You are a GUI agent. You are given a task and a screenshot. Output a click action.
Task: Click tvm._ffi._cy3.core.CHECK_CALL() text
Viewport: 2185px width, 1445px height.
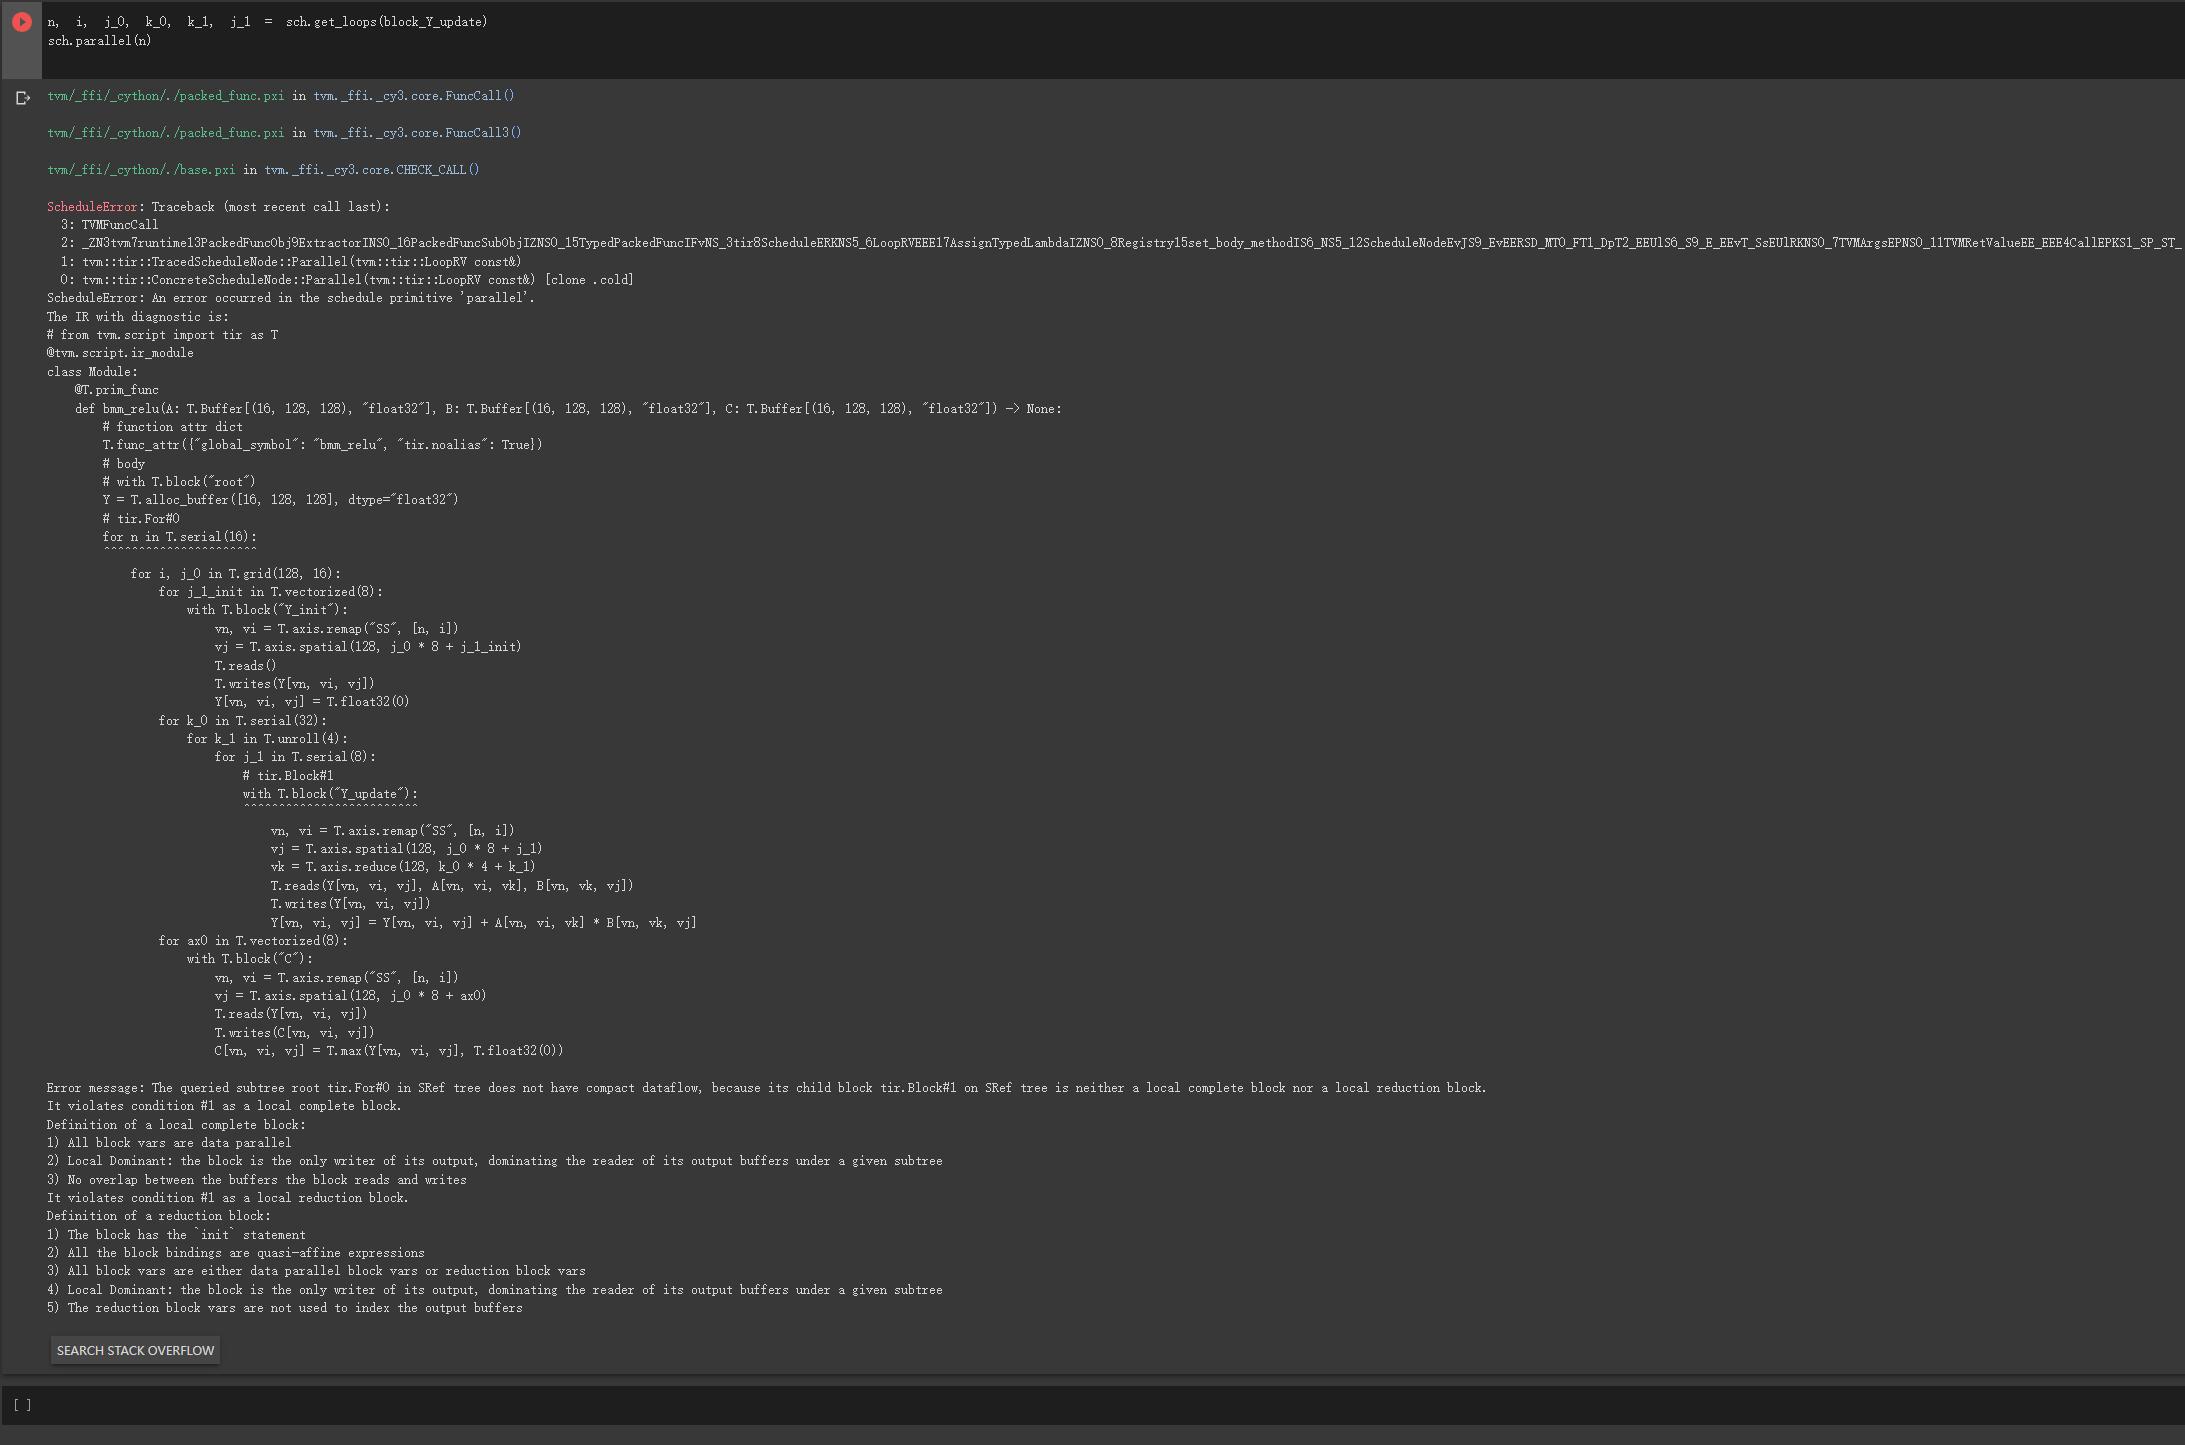click(372, 170)
